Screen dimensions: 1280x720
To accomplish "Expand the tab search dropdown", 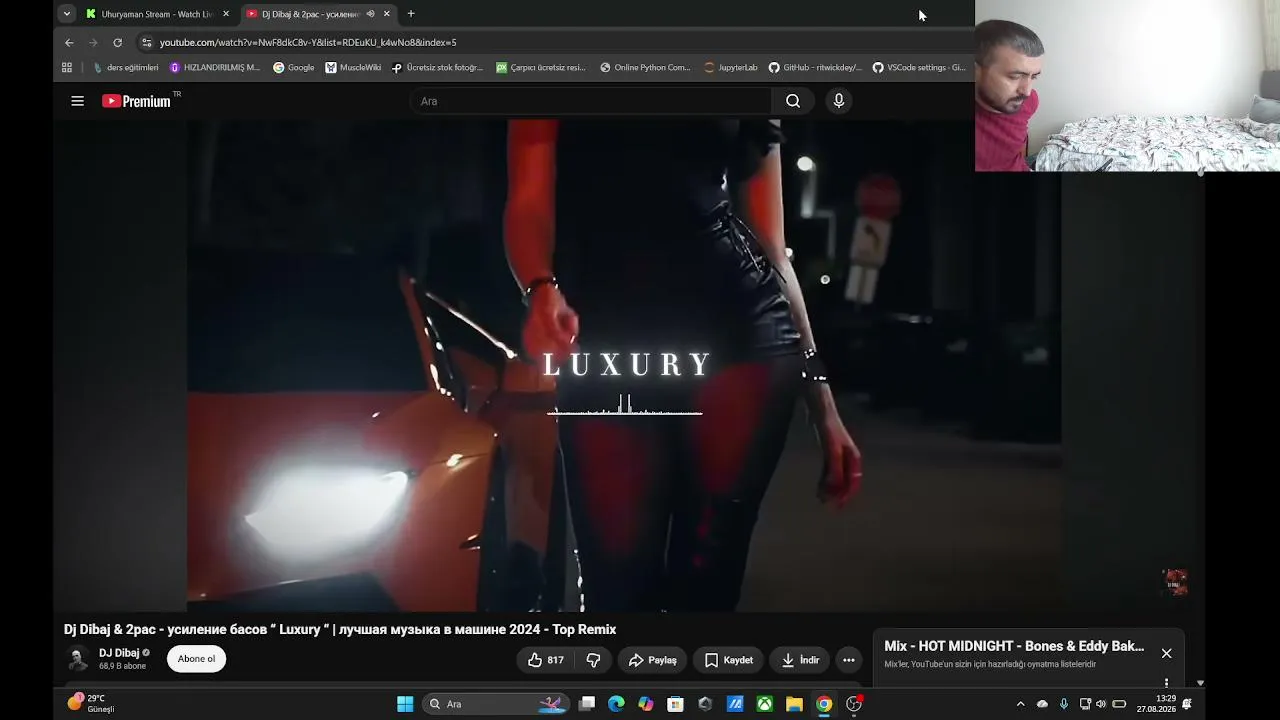I will pos(66,14).
